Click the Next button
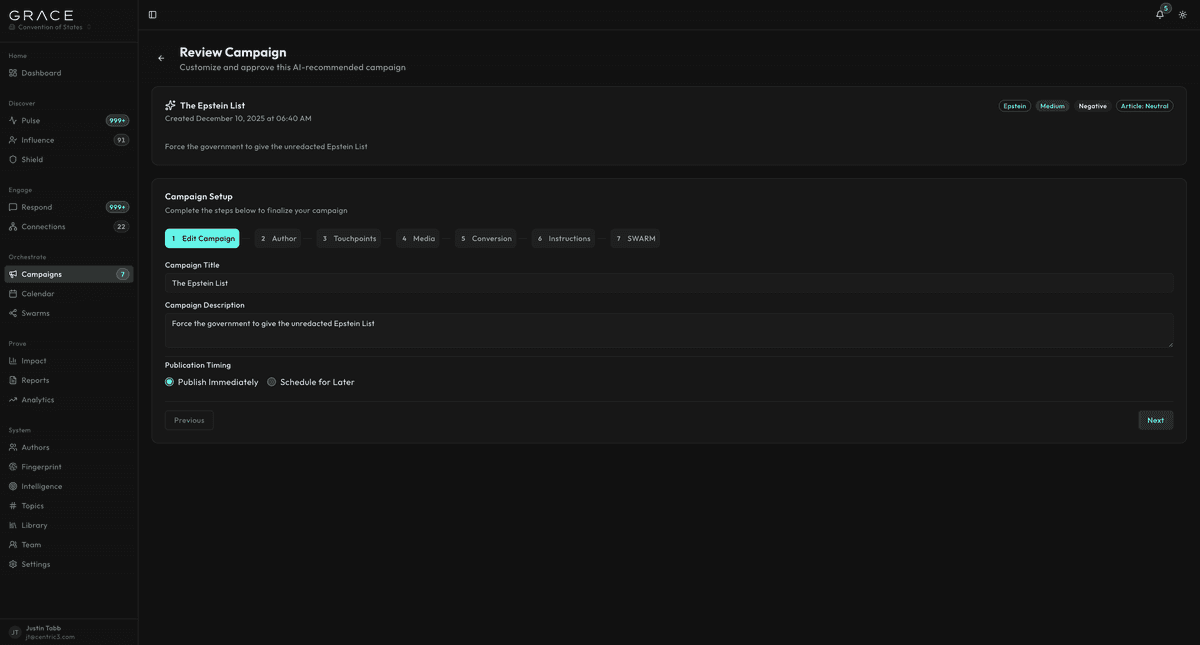Viewport: 1200px width, 645px height. point(1155,420)
